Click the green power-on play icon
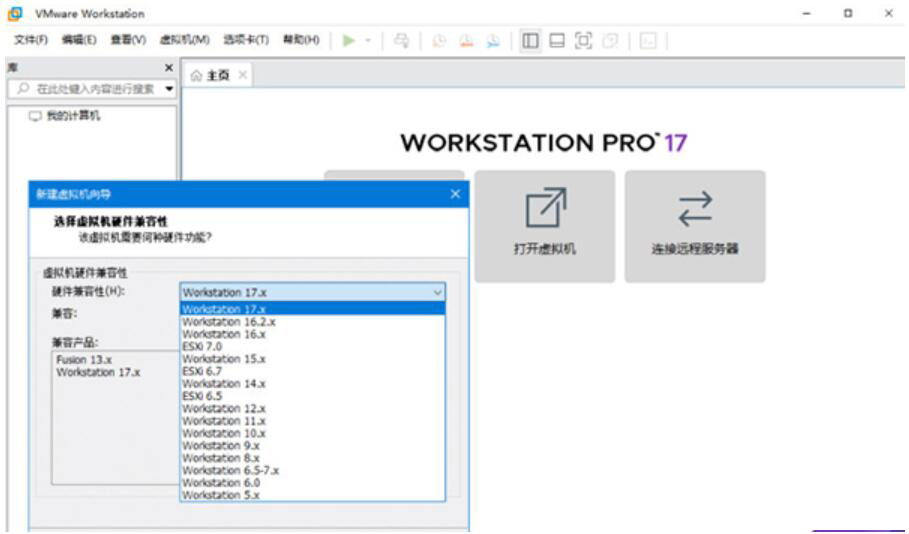Image resolution: width=909 pixels, height=534 pixels. coord(348,41)
